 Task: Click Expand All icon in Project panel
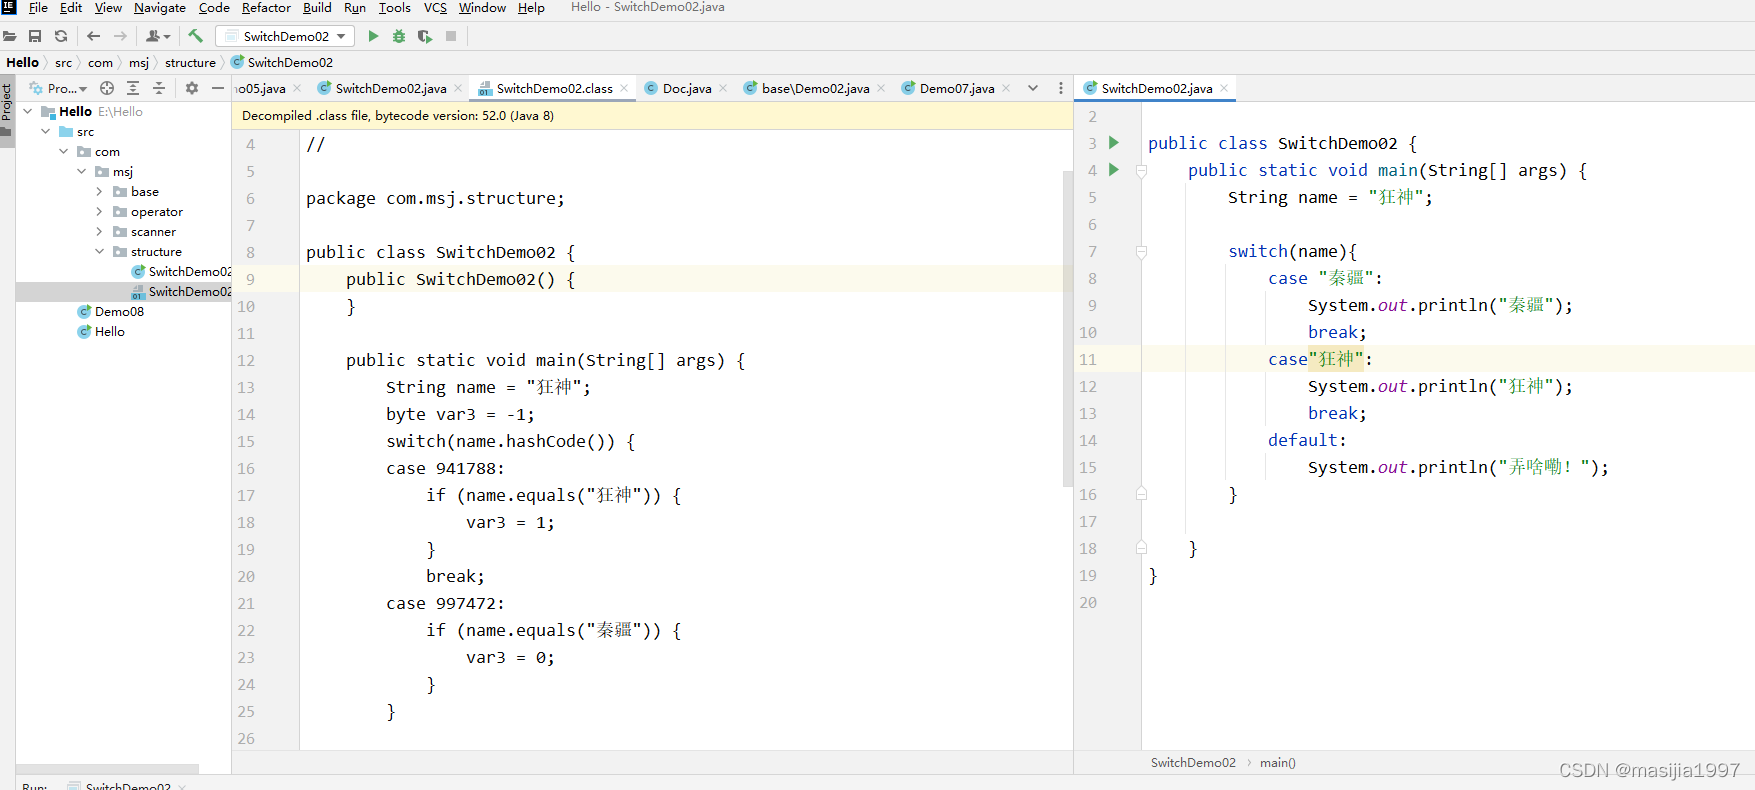133,88
